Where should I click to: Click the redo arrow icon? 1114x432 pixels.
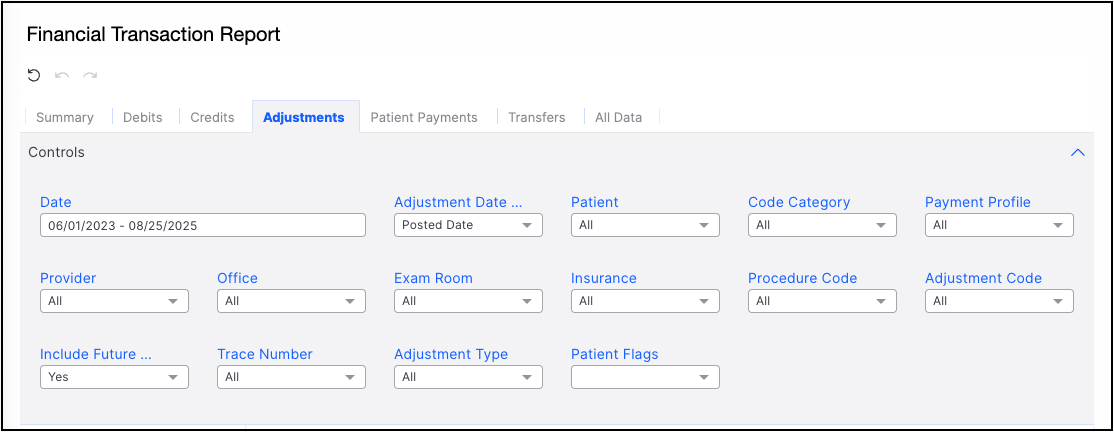90,75
